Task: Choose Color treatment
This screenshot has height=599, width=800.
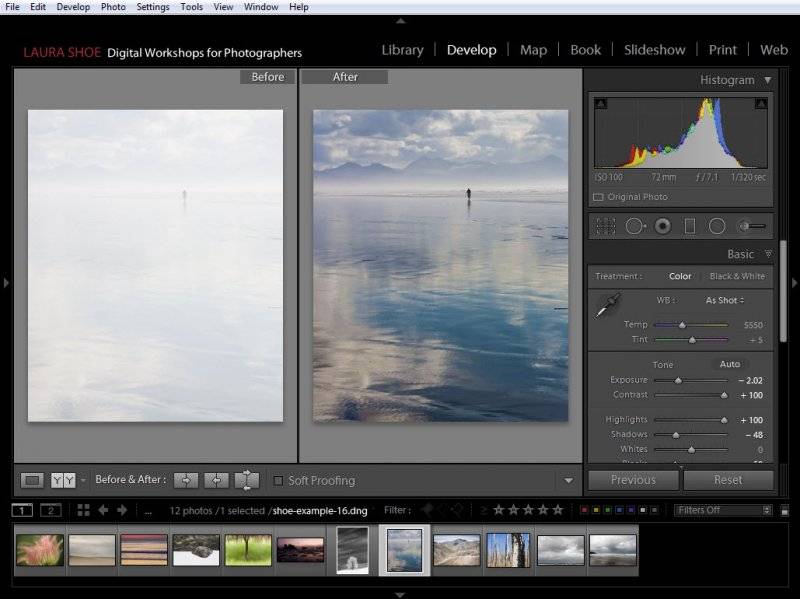Action: pos(680,276)
